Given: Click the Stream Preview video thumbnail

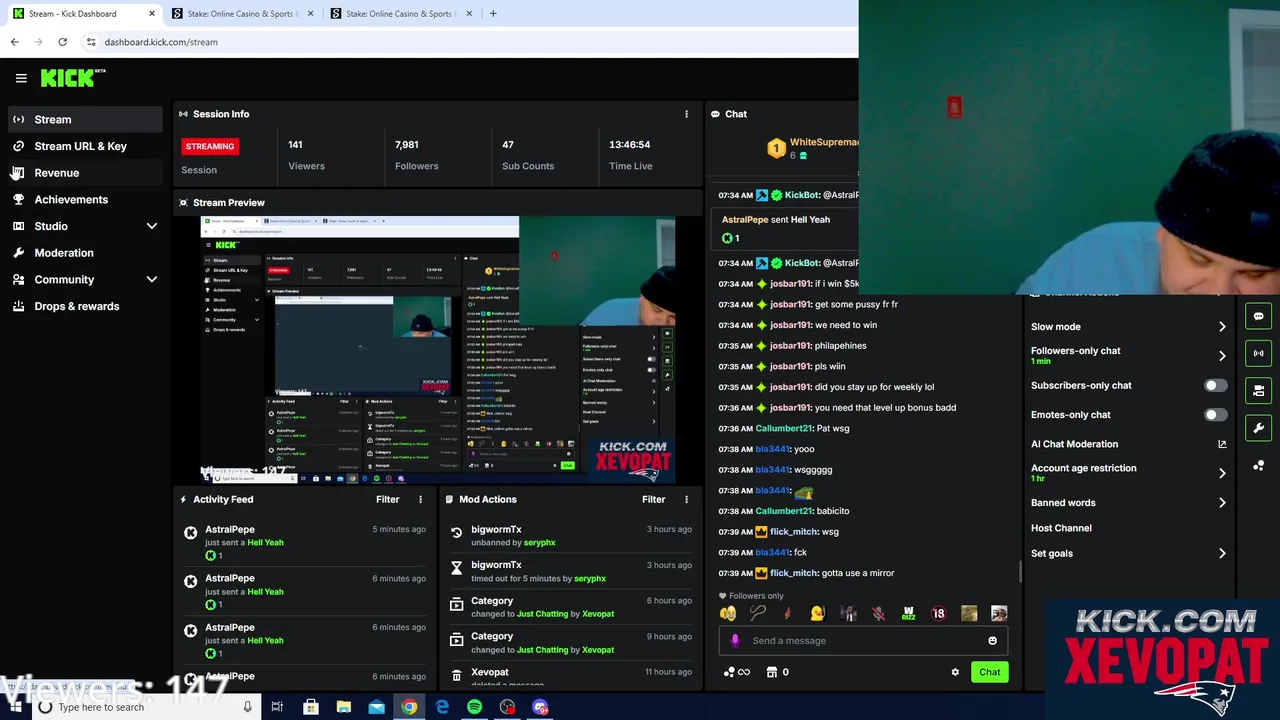Looking at the screenshot, I should (437, 350).
